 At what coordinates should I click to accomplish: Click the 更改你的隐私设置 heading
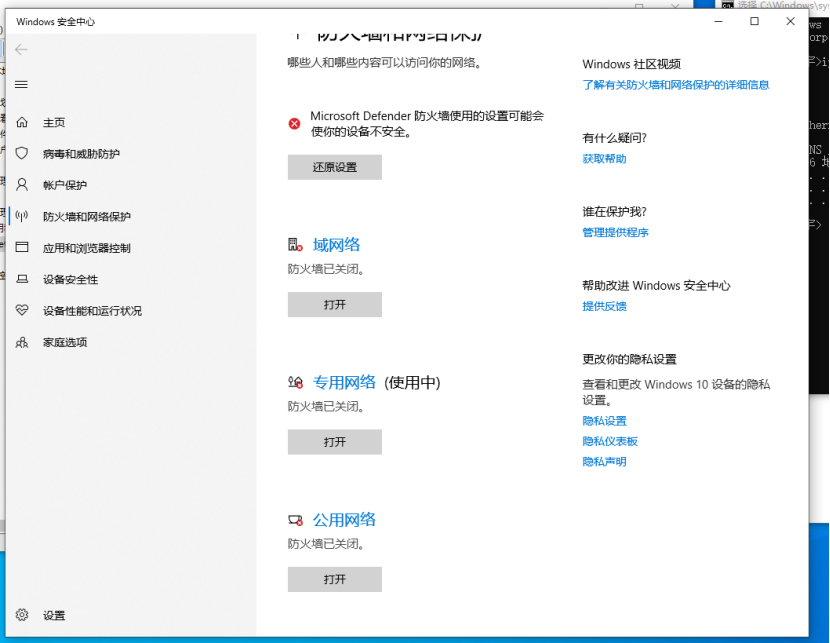pyautogui.click(x=629, y=359)
